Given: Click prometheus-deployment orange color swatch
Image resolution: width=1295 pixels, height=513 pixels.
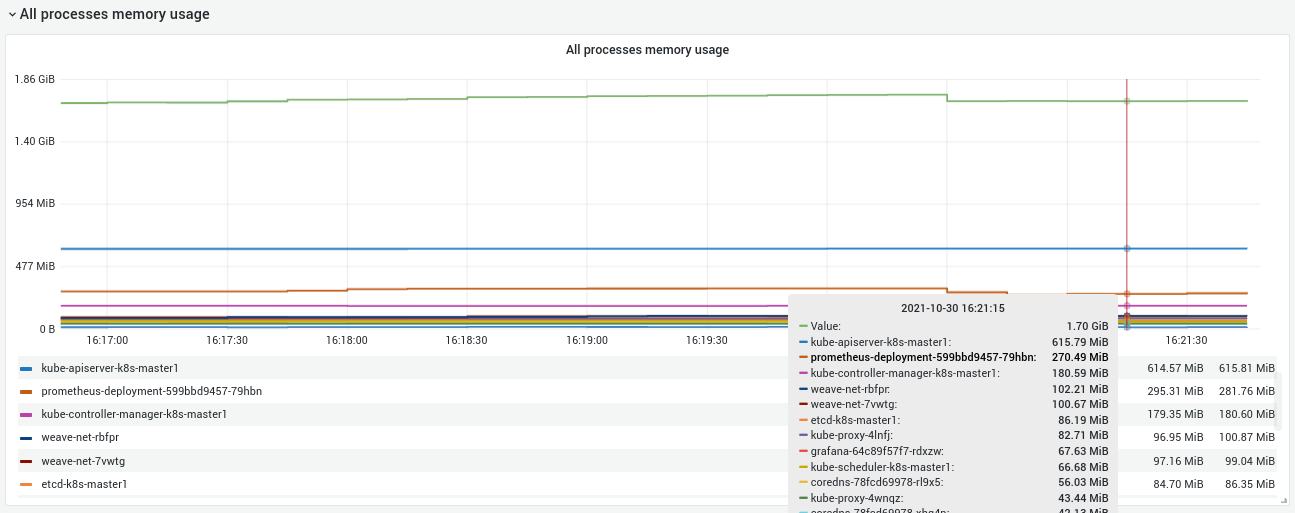Looking at the screenshot, I should (x=27, y=392).
